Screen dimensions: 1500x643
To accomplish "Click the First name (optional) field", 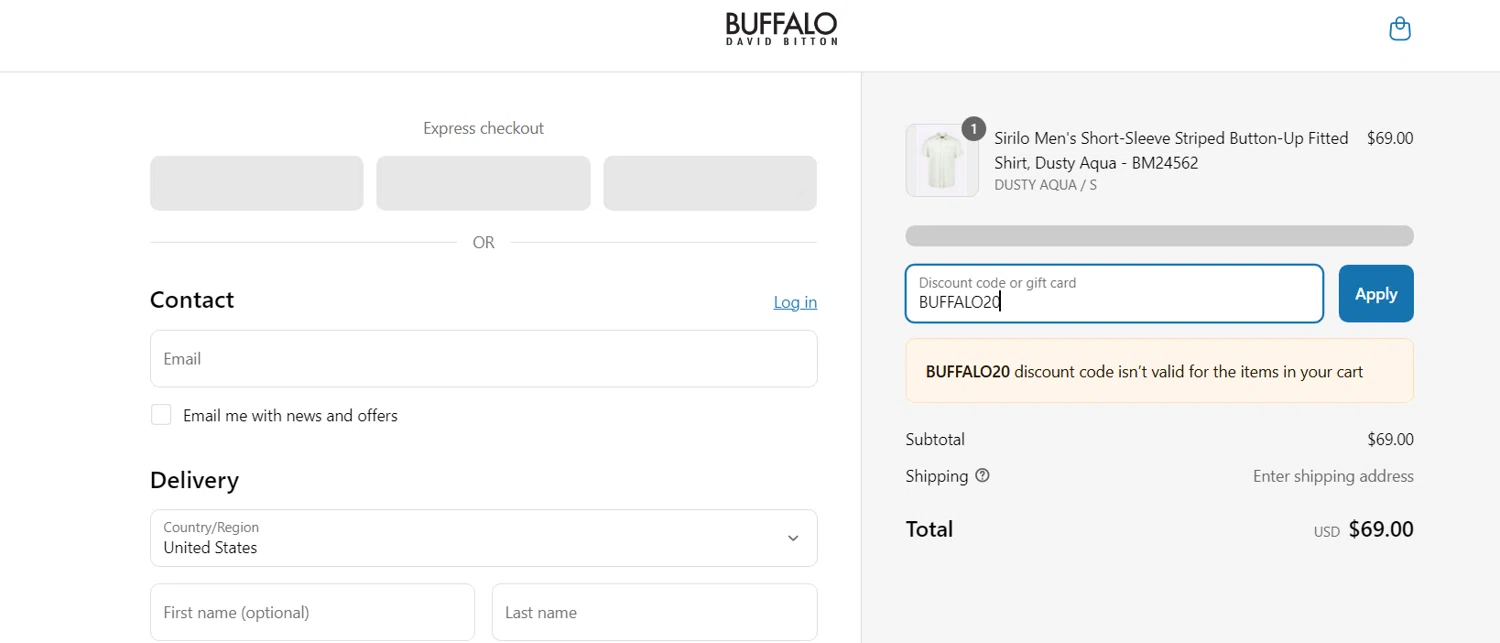I will [x=312, y=612].
